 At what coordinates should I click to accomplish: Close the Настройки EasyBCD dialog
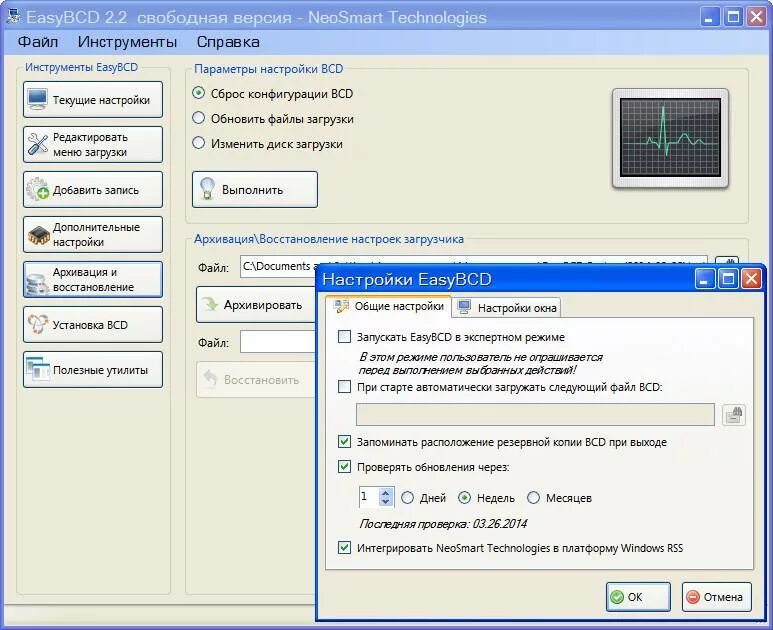(x=752, y=279)
